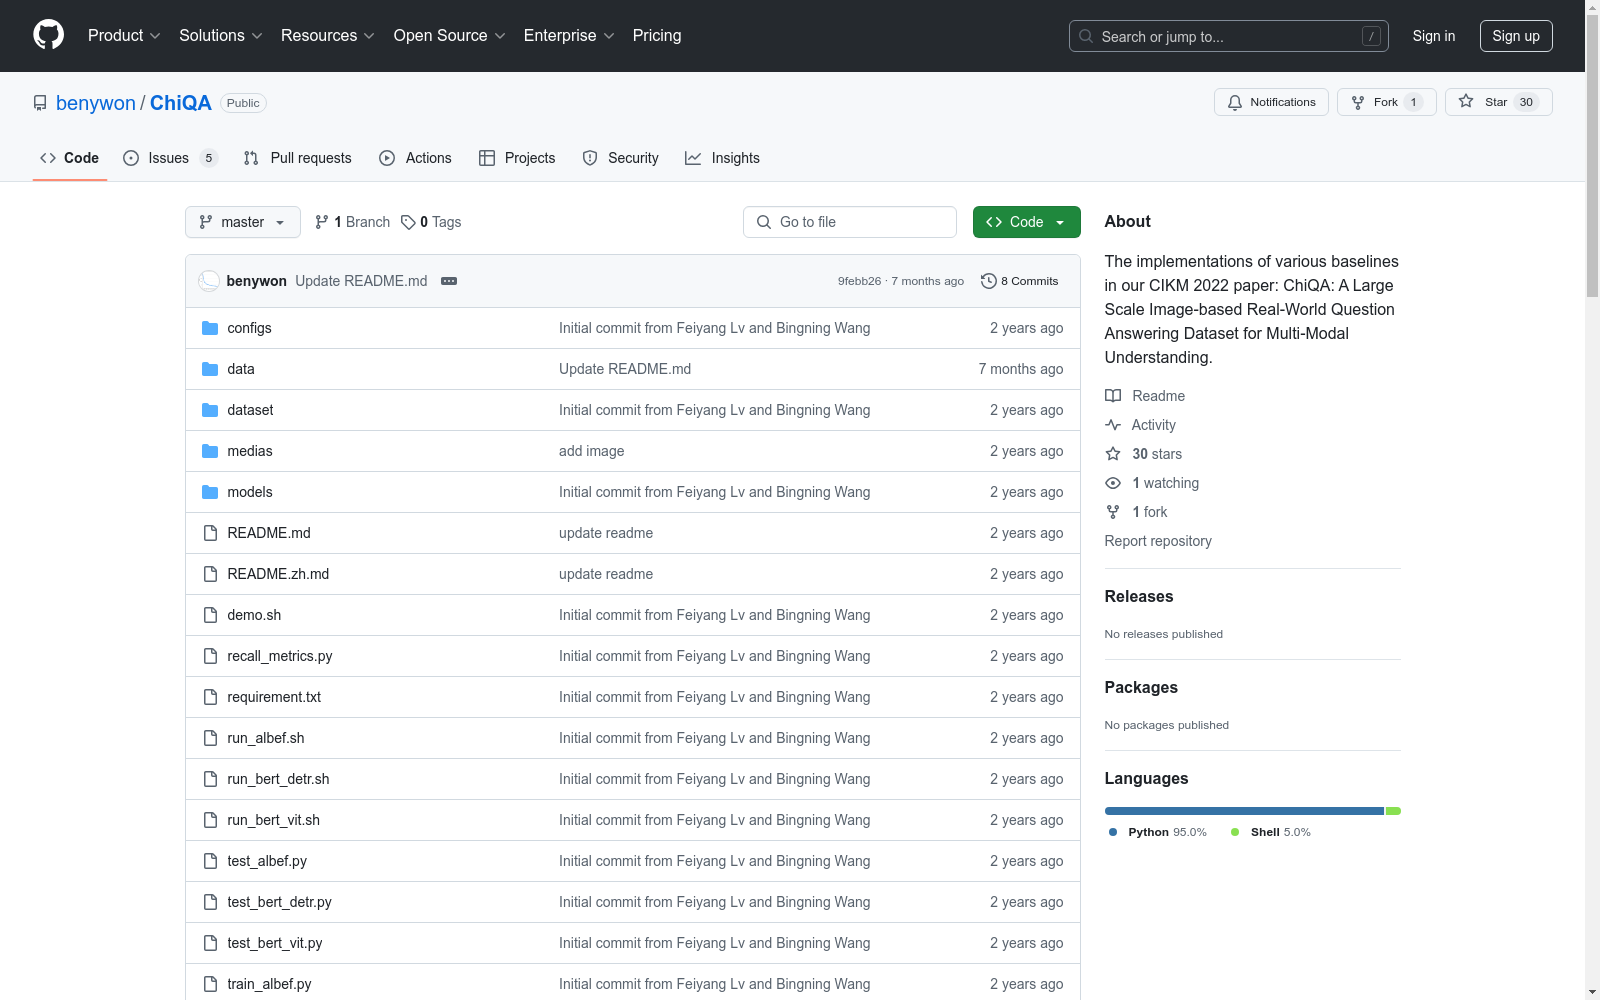
Task: Open the master branch selector
Action: click(x=243, y=222)
